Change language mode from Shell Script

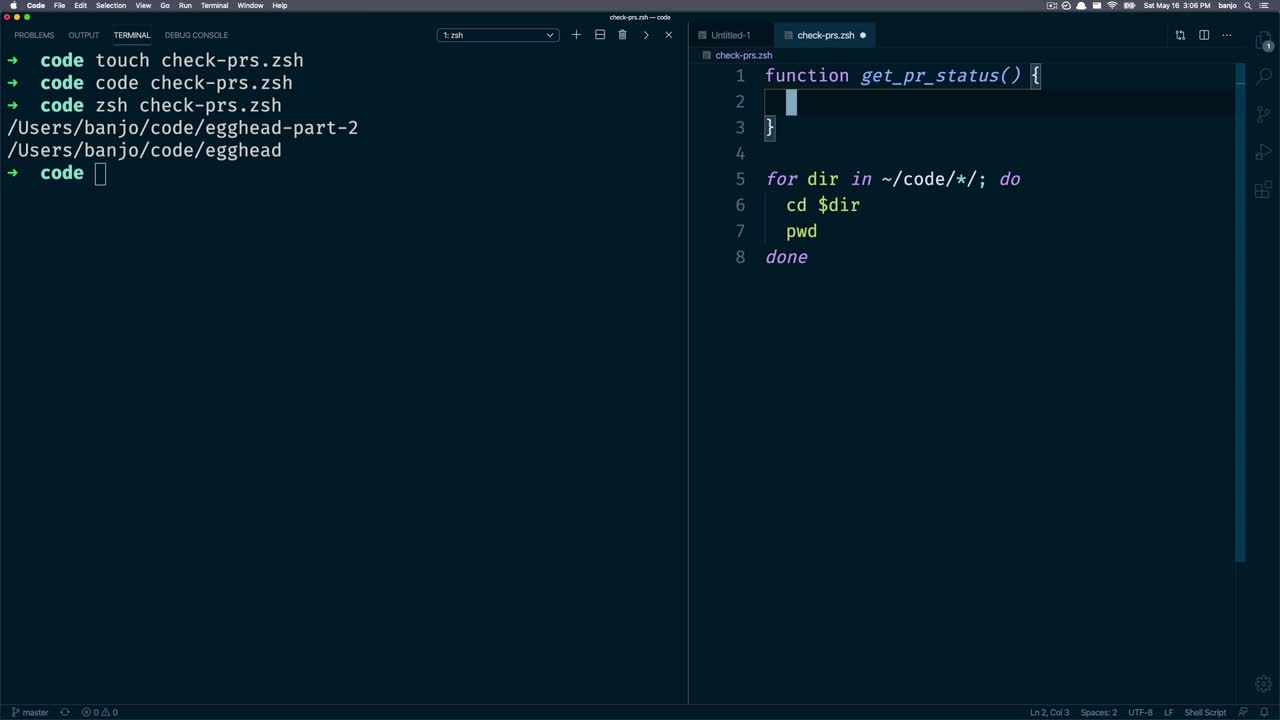point(1205,712)
